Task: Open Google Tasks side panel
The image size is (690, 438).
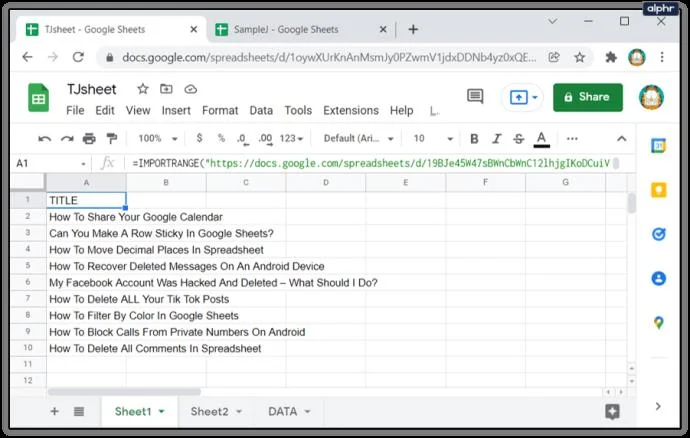Action: (x=658, y=234)
